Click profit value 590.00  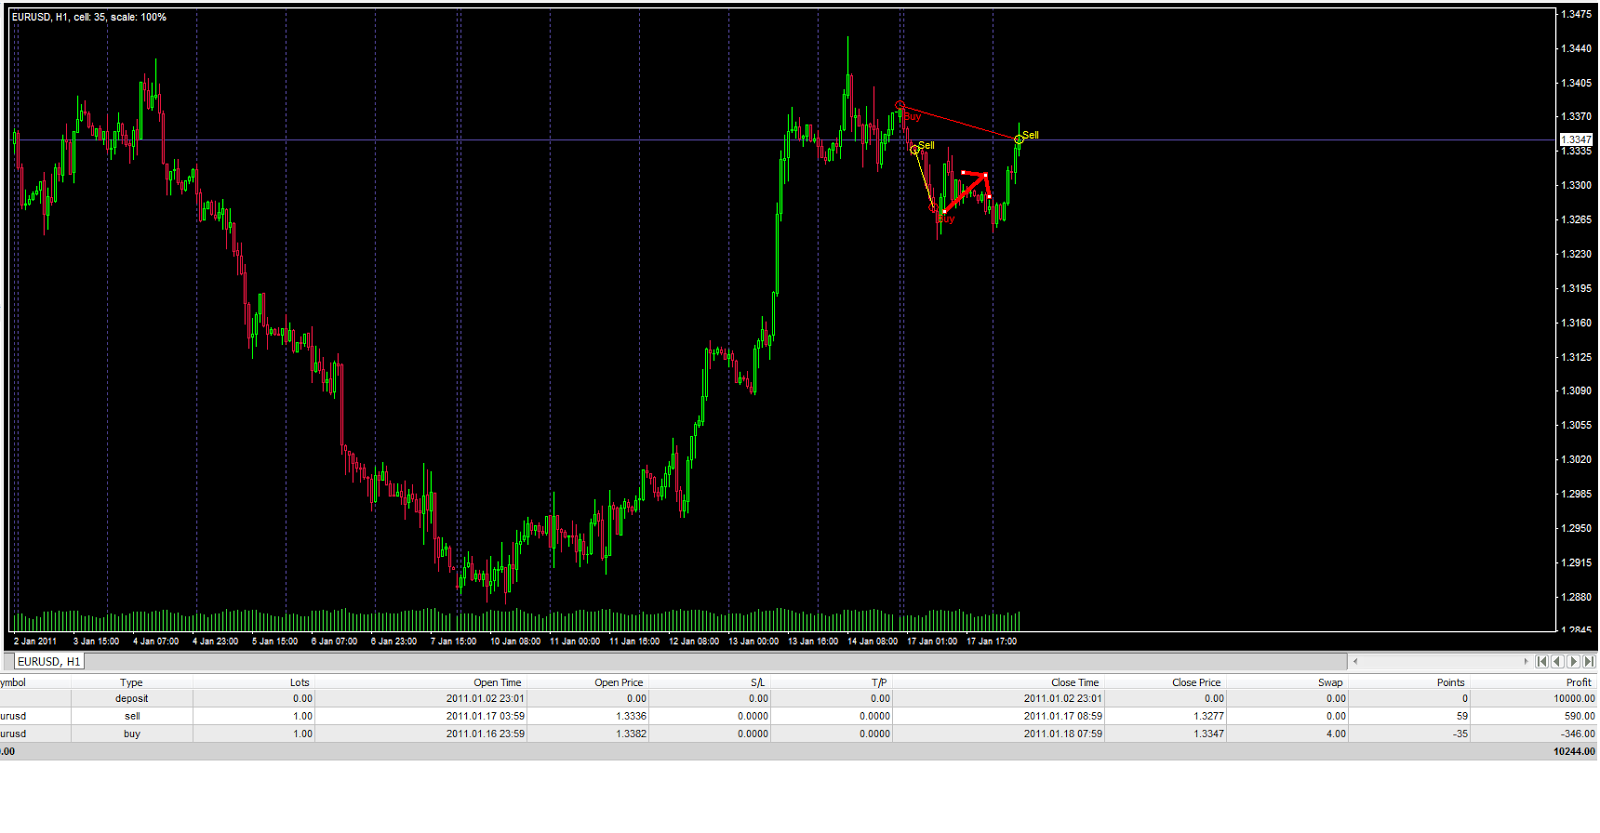tap(1579, 716)
